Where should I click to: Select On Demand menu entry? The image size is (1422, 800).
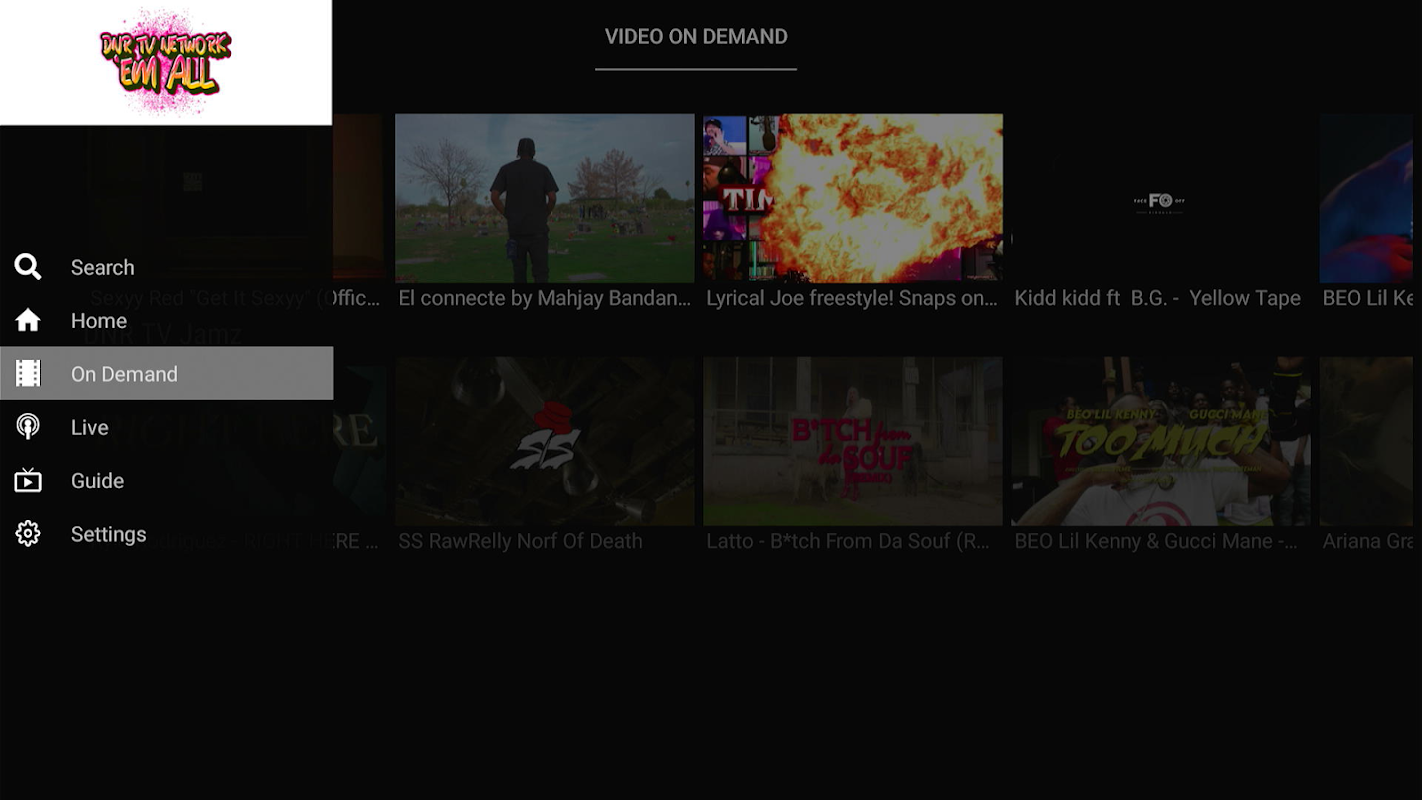(166, 374)
